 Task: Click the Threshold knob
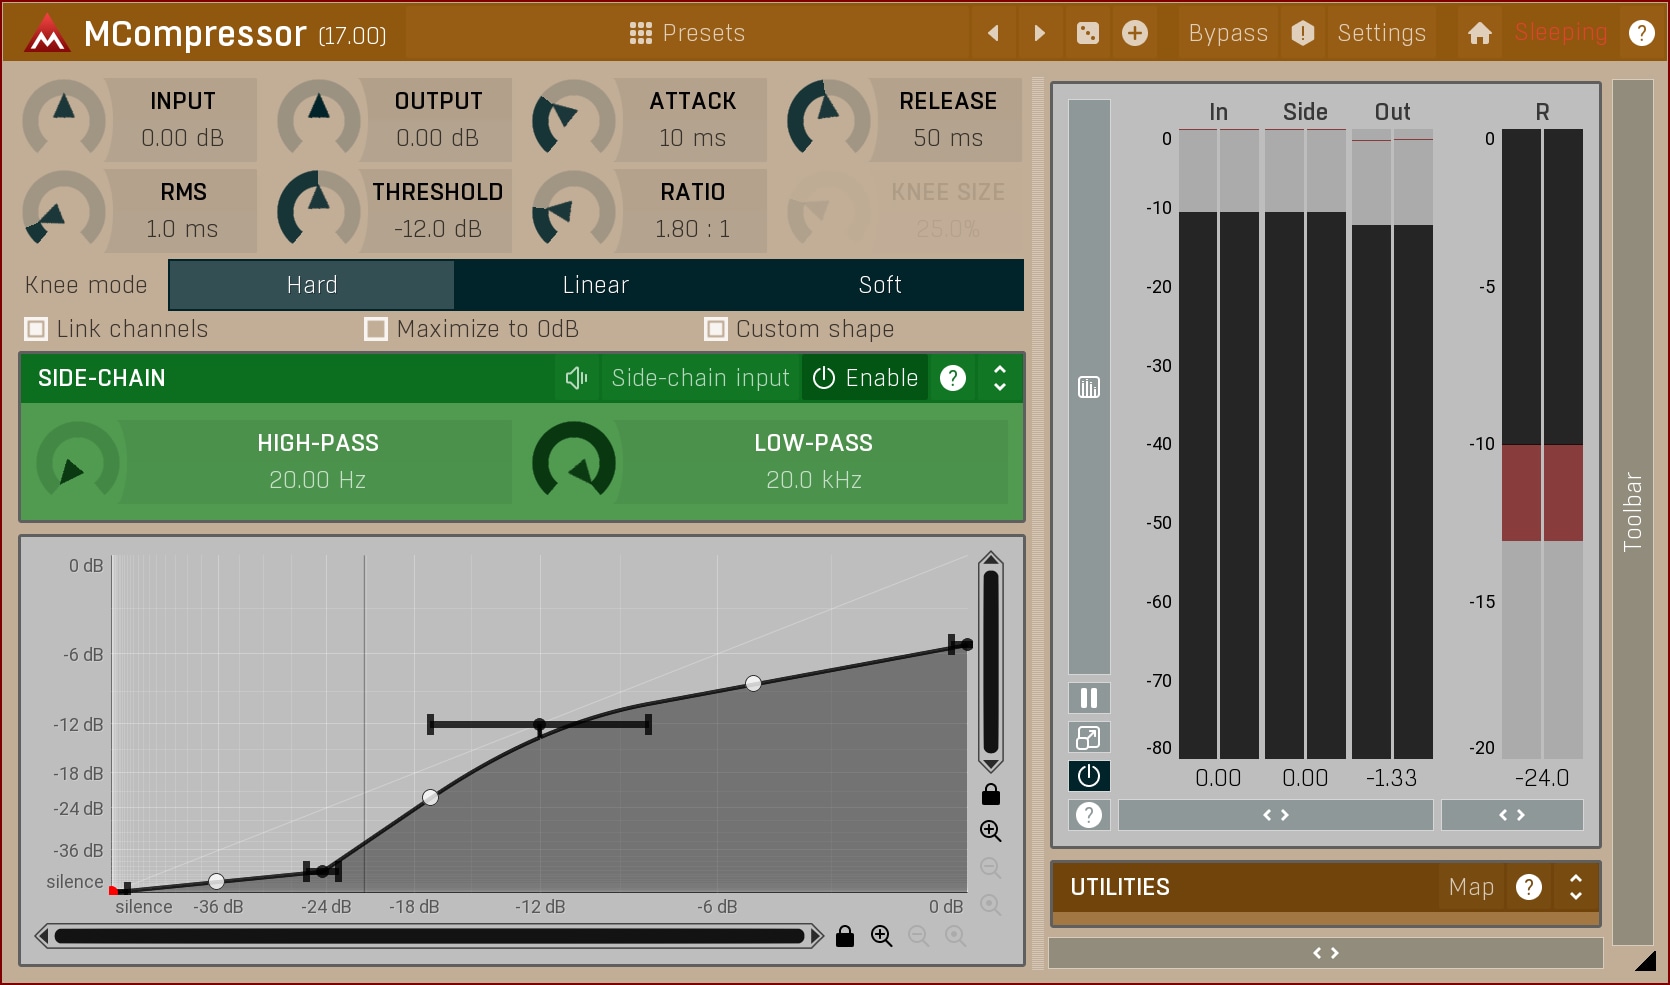point(319,208)
